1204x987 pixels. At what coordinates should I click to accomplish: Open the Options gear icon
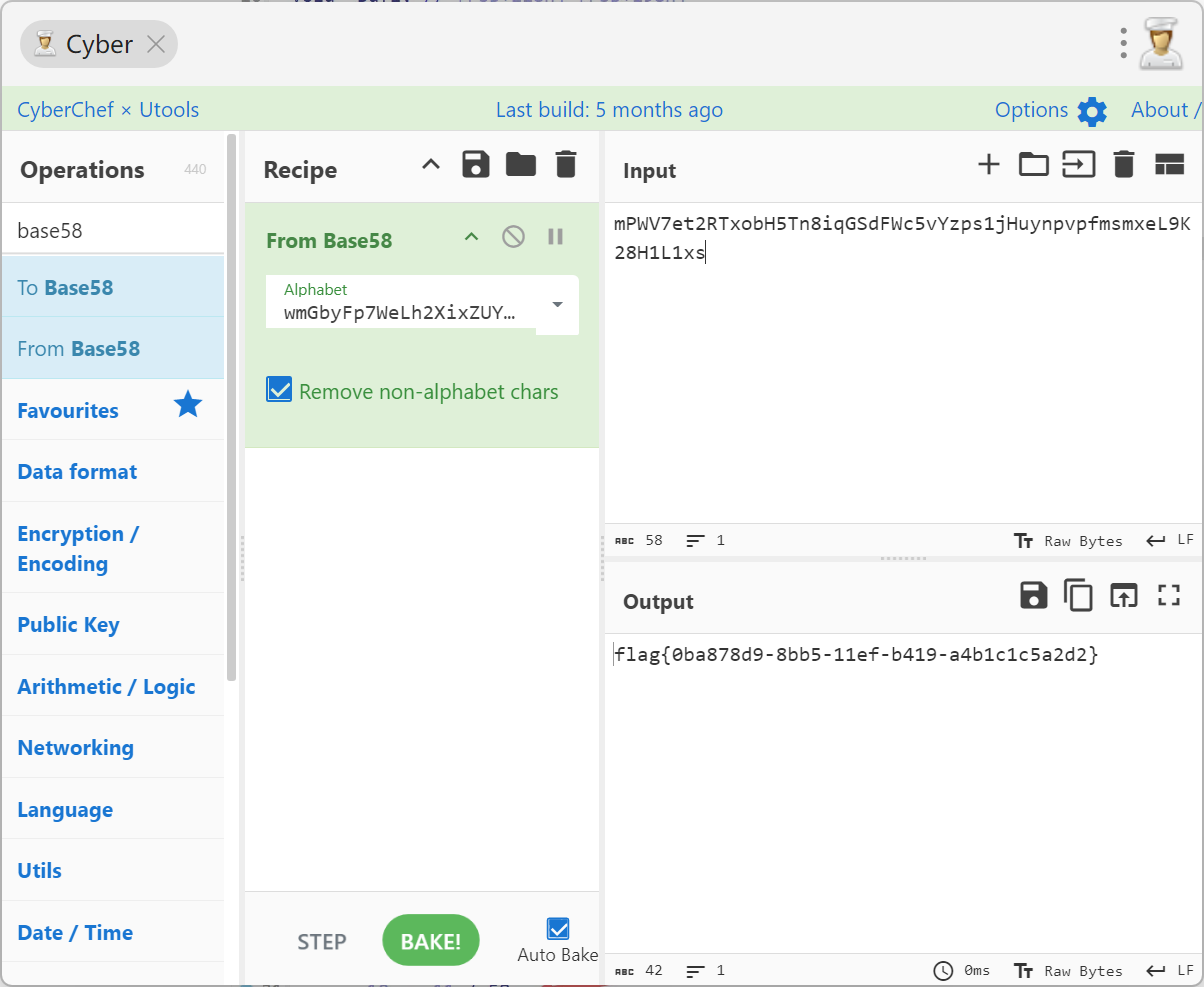(1092, 111)
